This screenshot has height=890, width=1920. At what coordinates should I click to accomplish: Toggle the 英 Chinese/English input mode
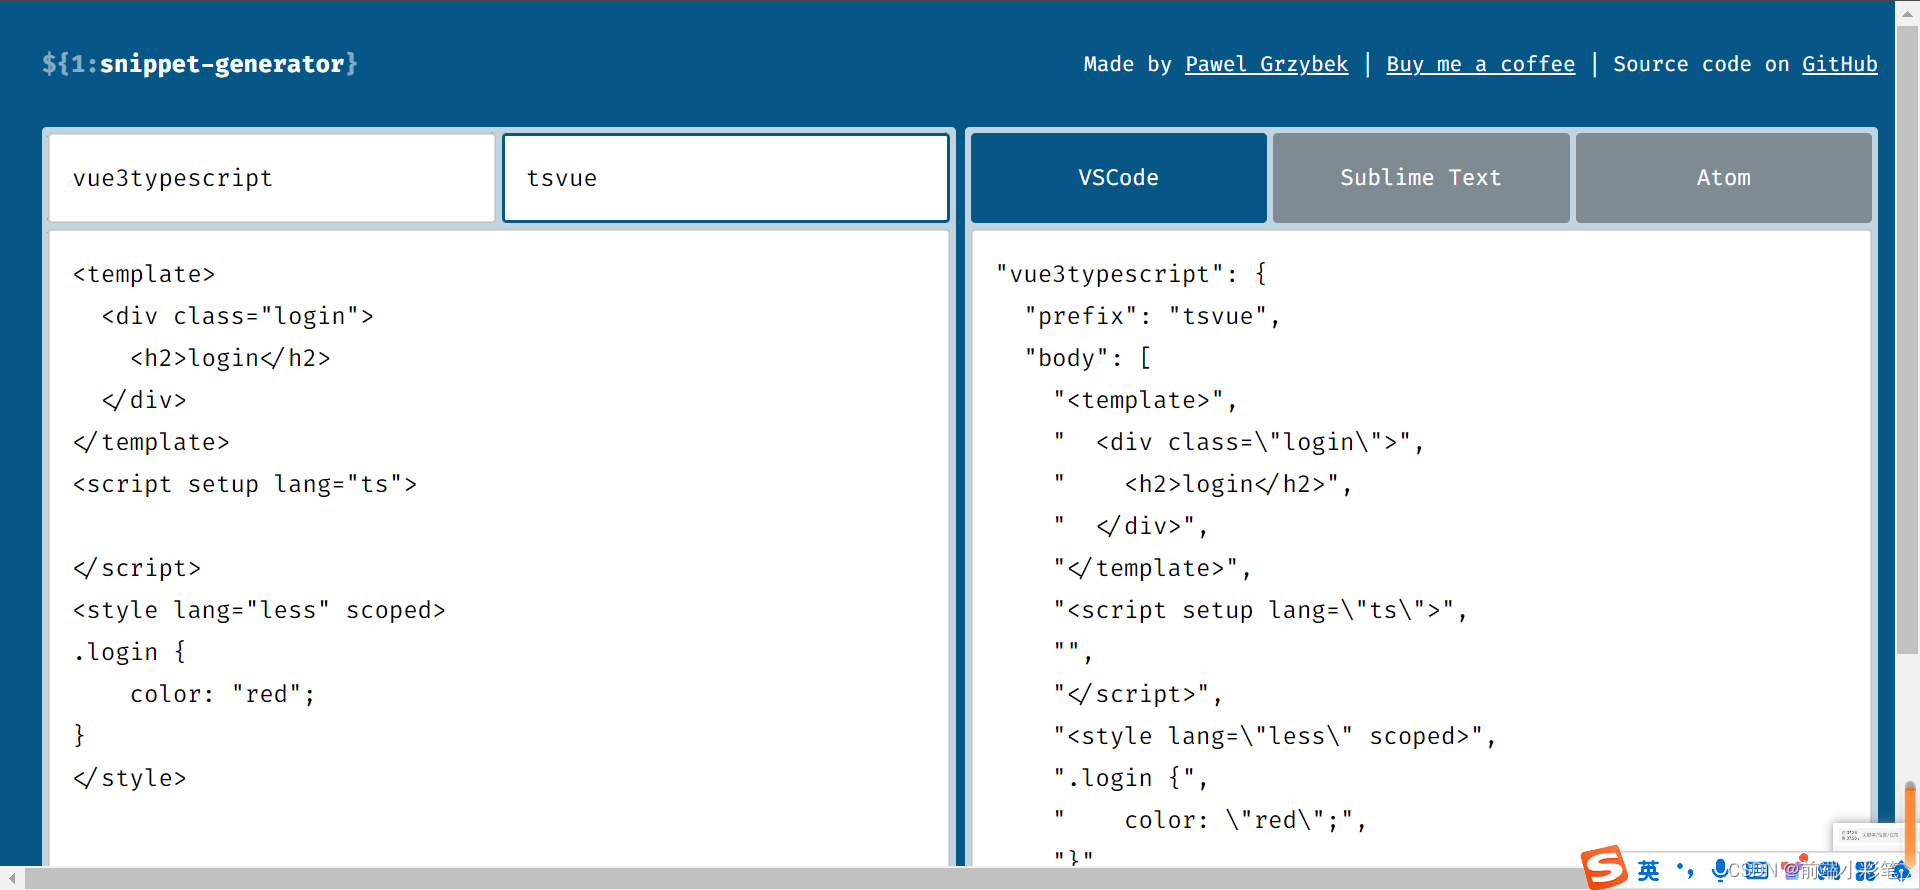[1649, 871]
